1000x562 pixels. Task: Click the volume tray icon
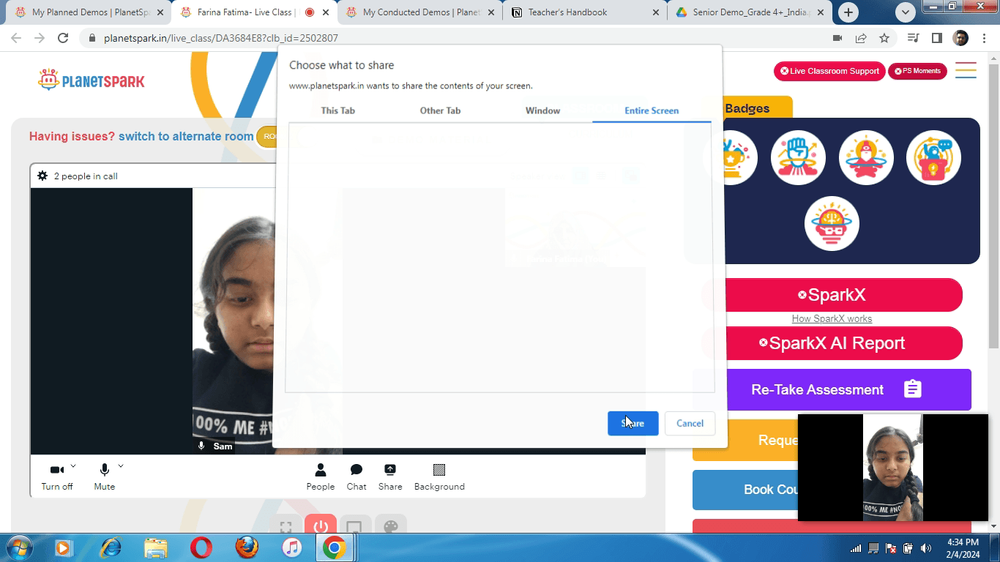tap(925, 548)
